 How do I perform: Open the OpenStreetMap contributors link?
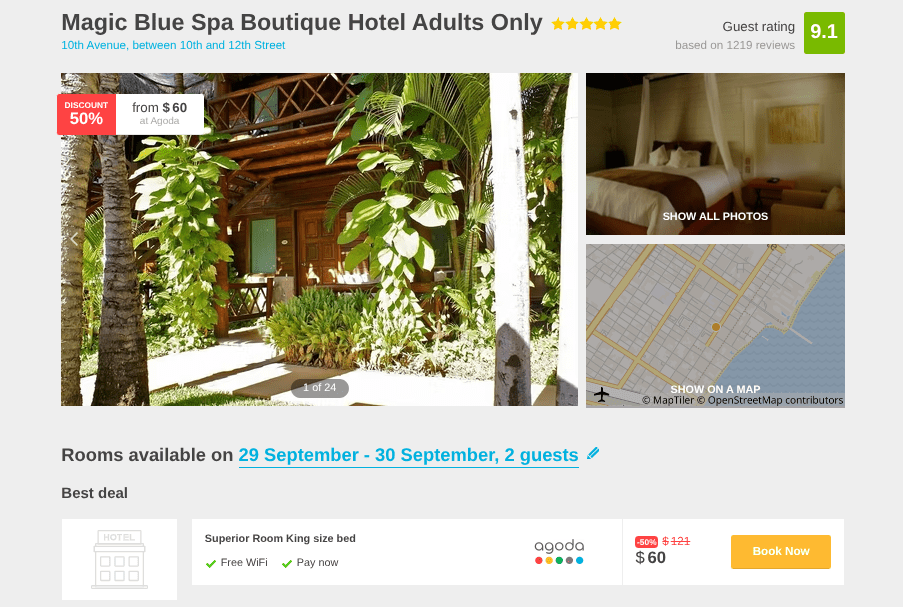[x=775, y=400]
